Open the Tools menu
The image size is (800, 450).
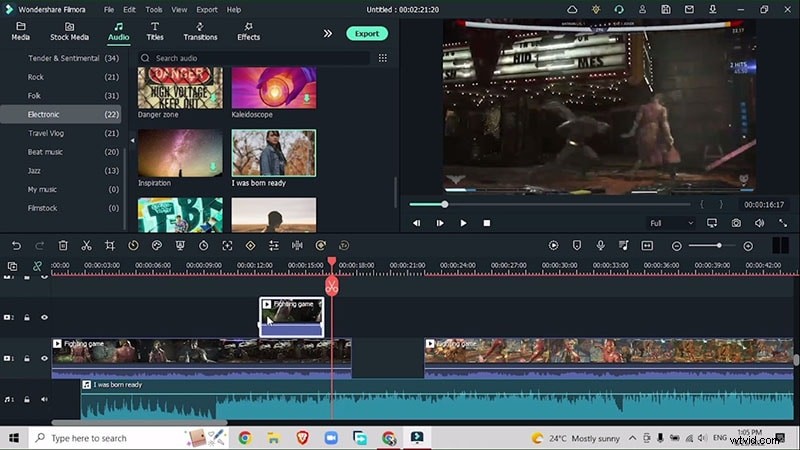pos(154,10)
